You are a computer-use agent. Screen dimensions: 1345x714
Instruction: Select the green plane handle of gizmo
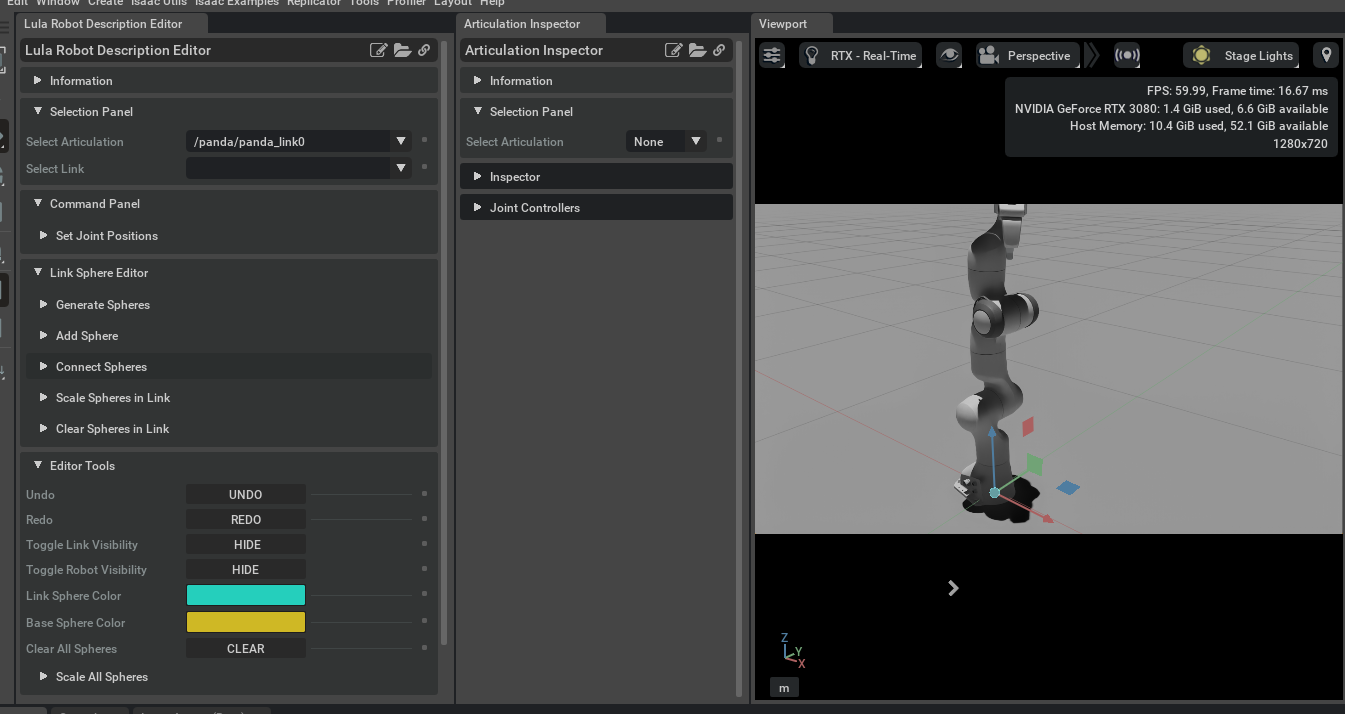[x=1035, y=464]
